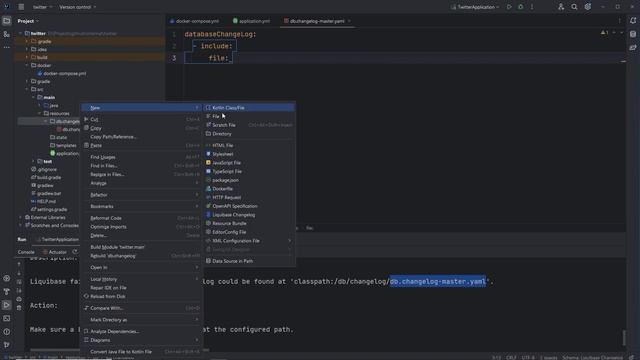Run TwitterApplication with the play icon
Screen dimensions: 640x360
click(x=509, y=7)
